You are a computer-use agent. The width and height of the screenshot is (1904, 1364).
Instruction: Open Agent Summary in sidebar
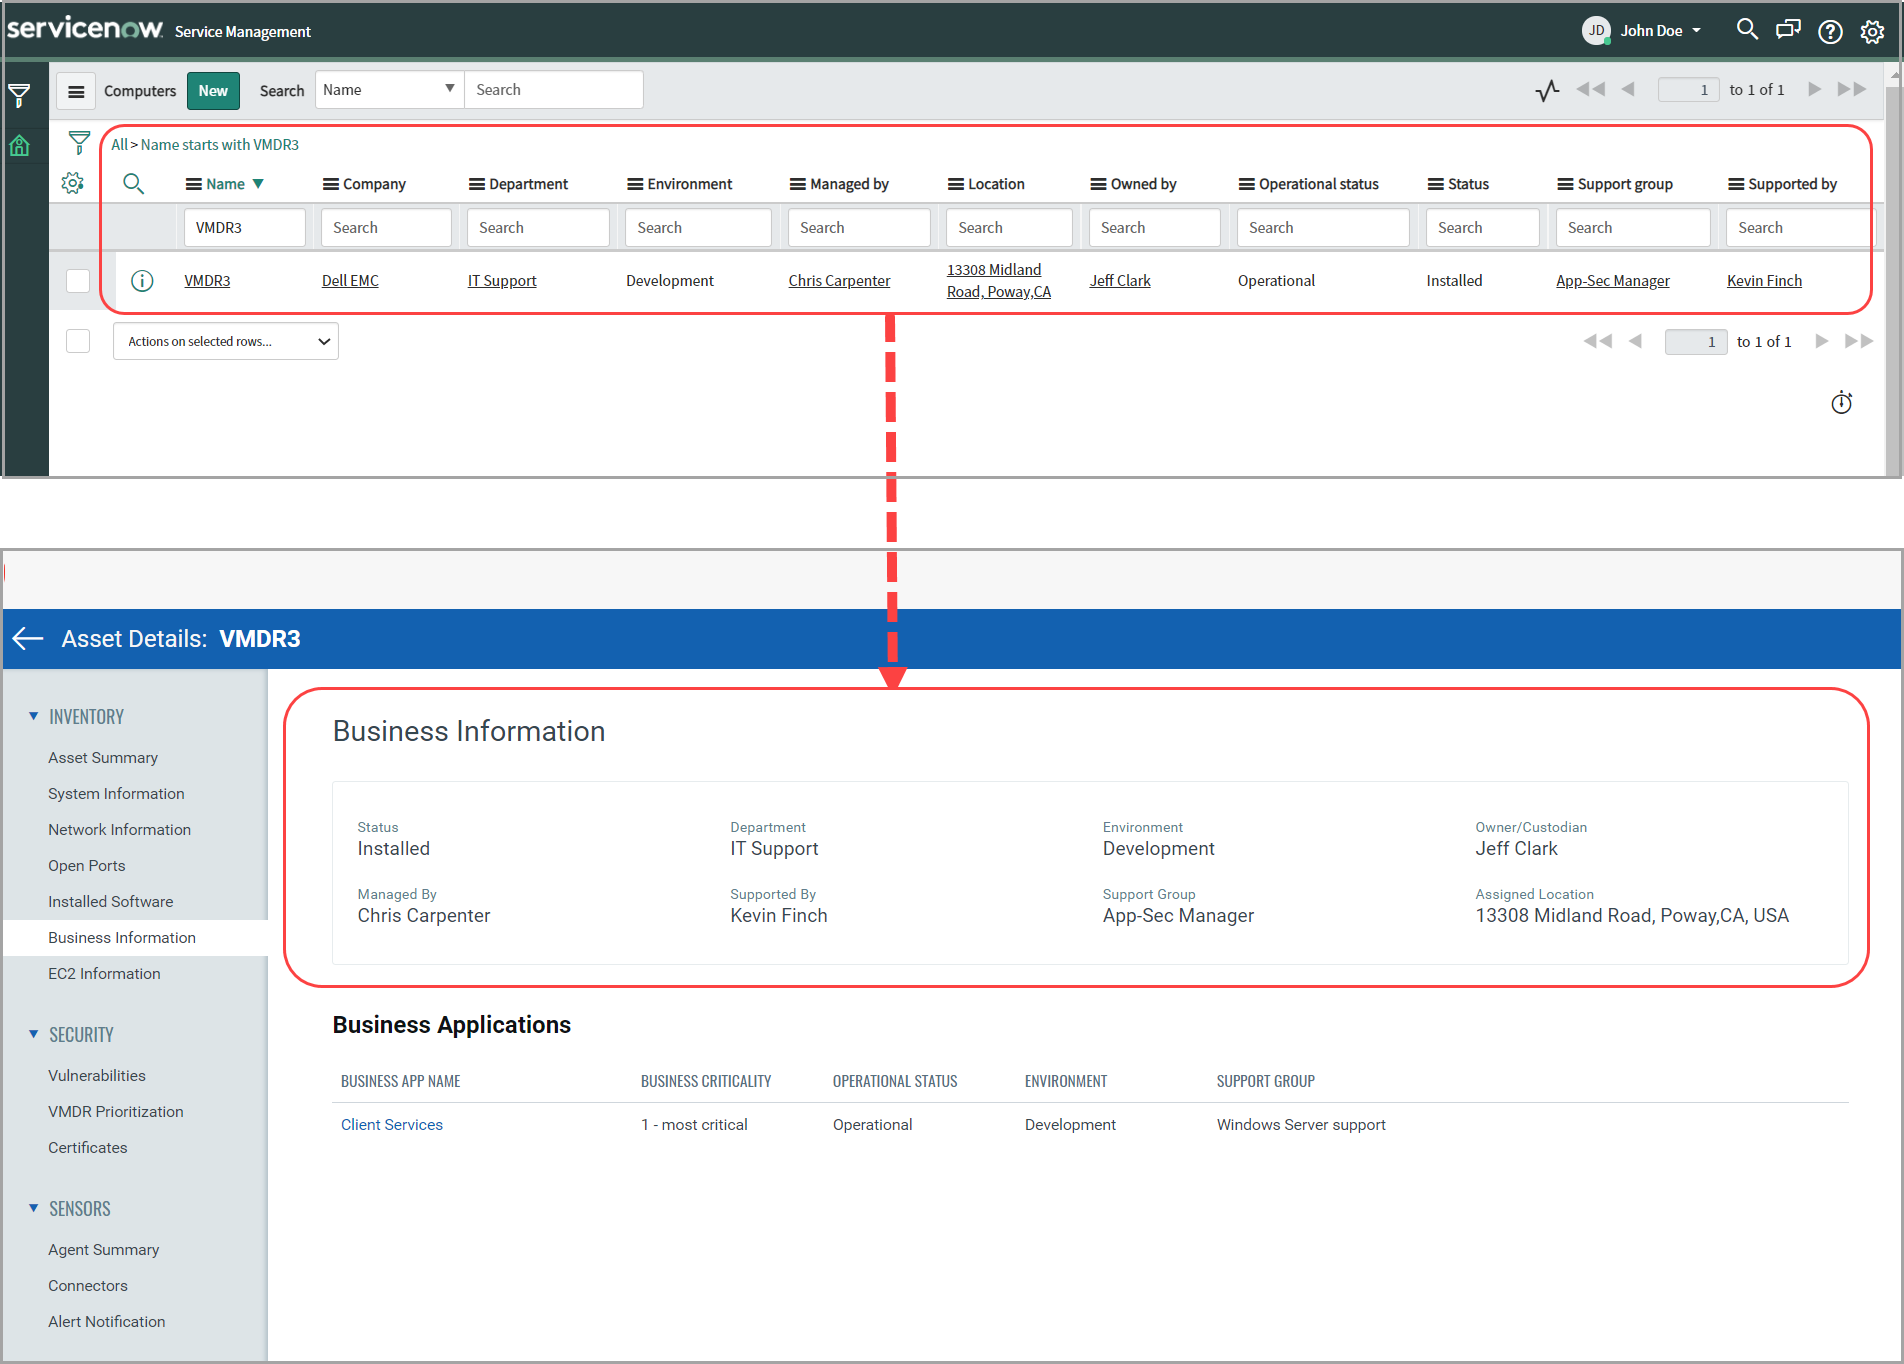(104, 1250)
